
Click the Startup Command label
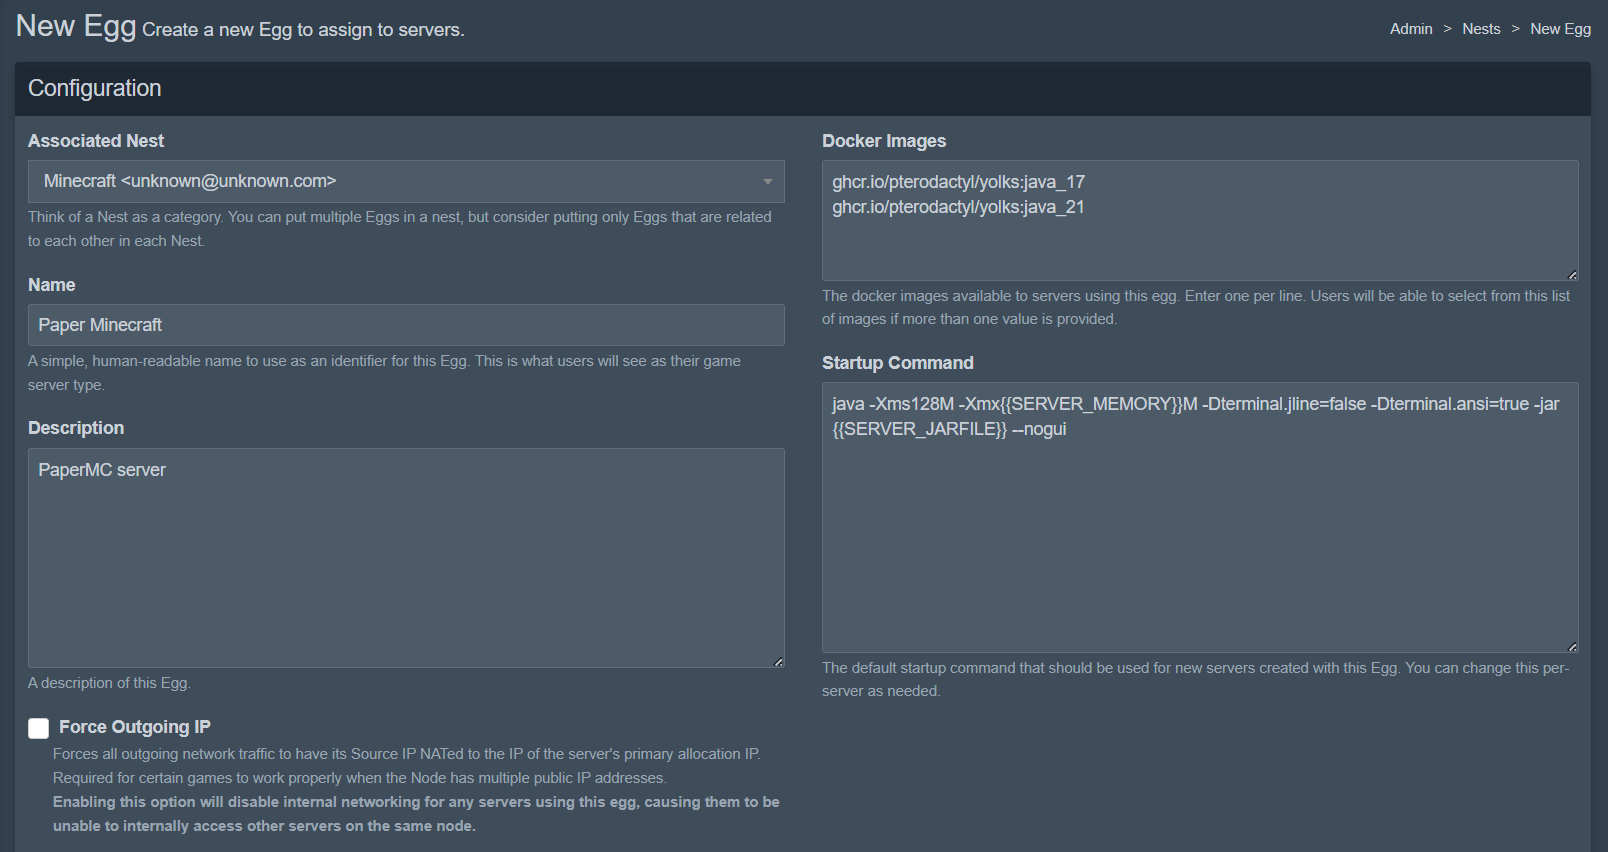point(898,363)
